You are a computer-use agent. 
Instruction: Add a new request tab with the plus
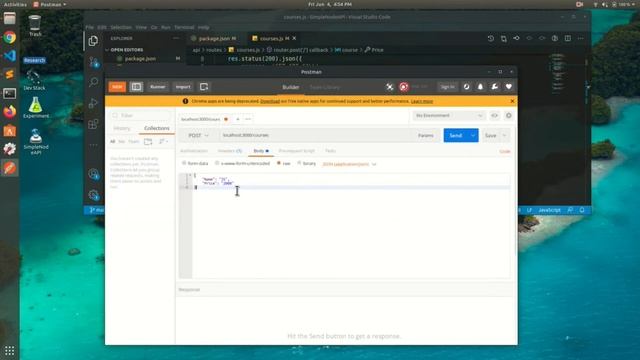click(x=238, y=119)
